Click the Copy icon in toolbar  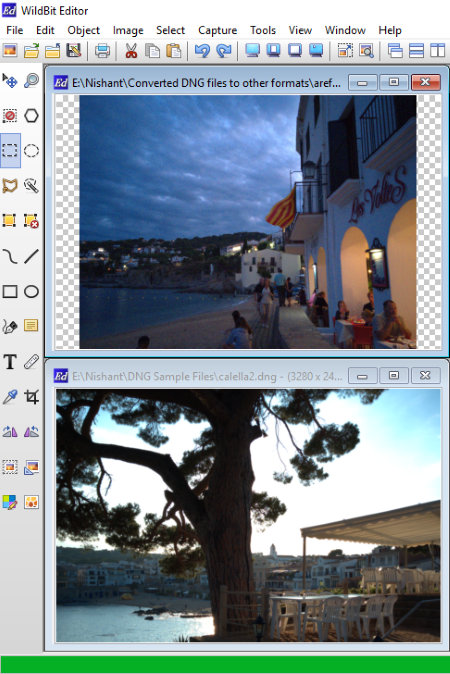coord(152,50)
